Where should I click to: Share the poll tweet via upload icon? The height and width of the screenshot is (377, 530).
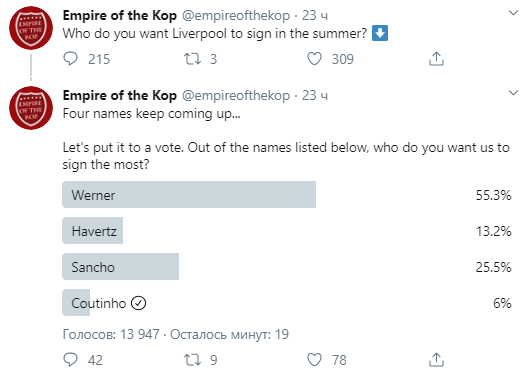click(x=436, y=360)
